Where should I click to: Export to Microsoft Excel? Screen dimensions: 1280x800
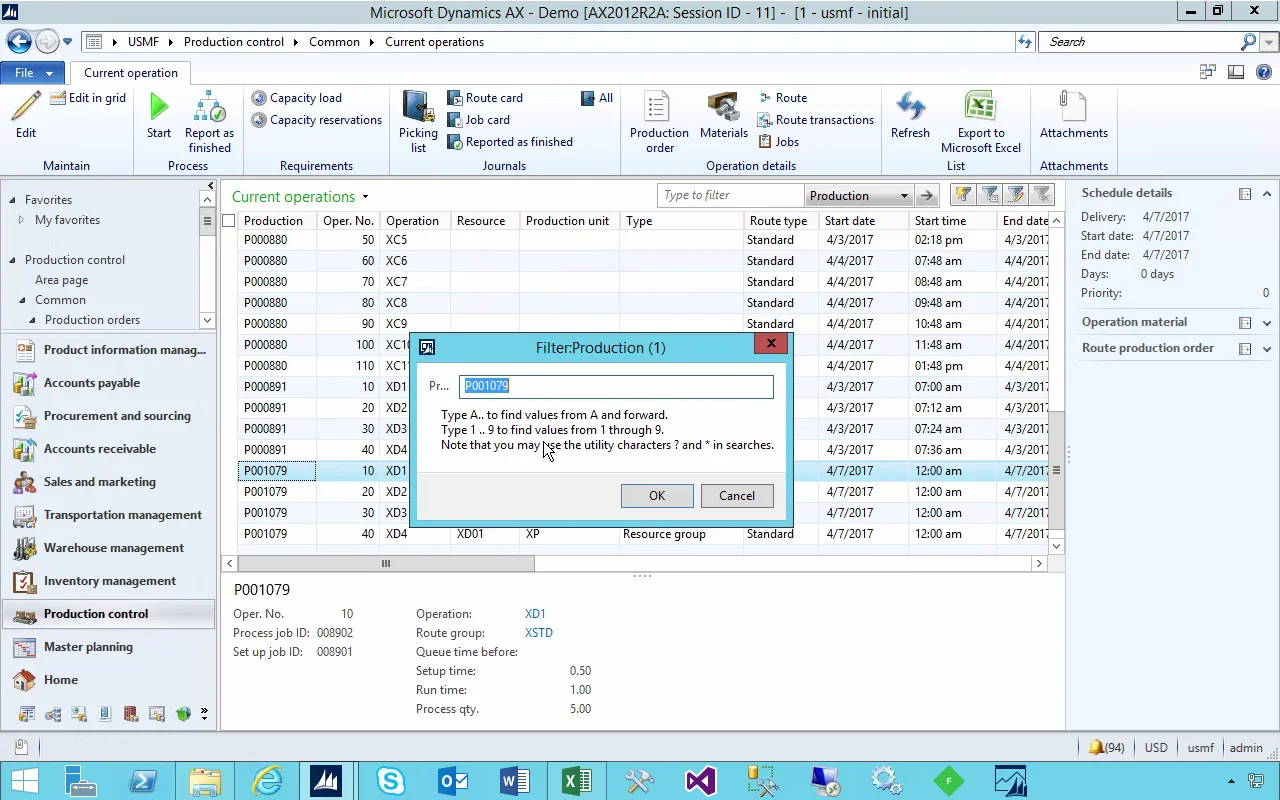coord(981,122)
